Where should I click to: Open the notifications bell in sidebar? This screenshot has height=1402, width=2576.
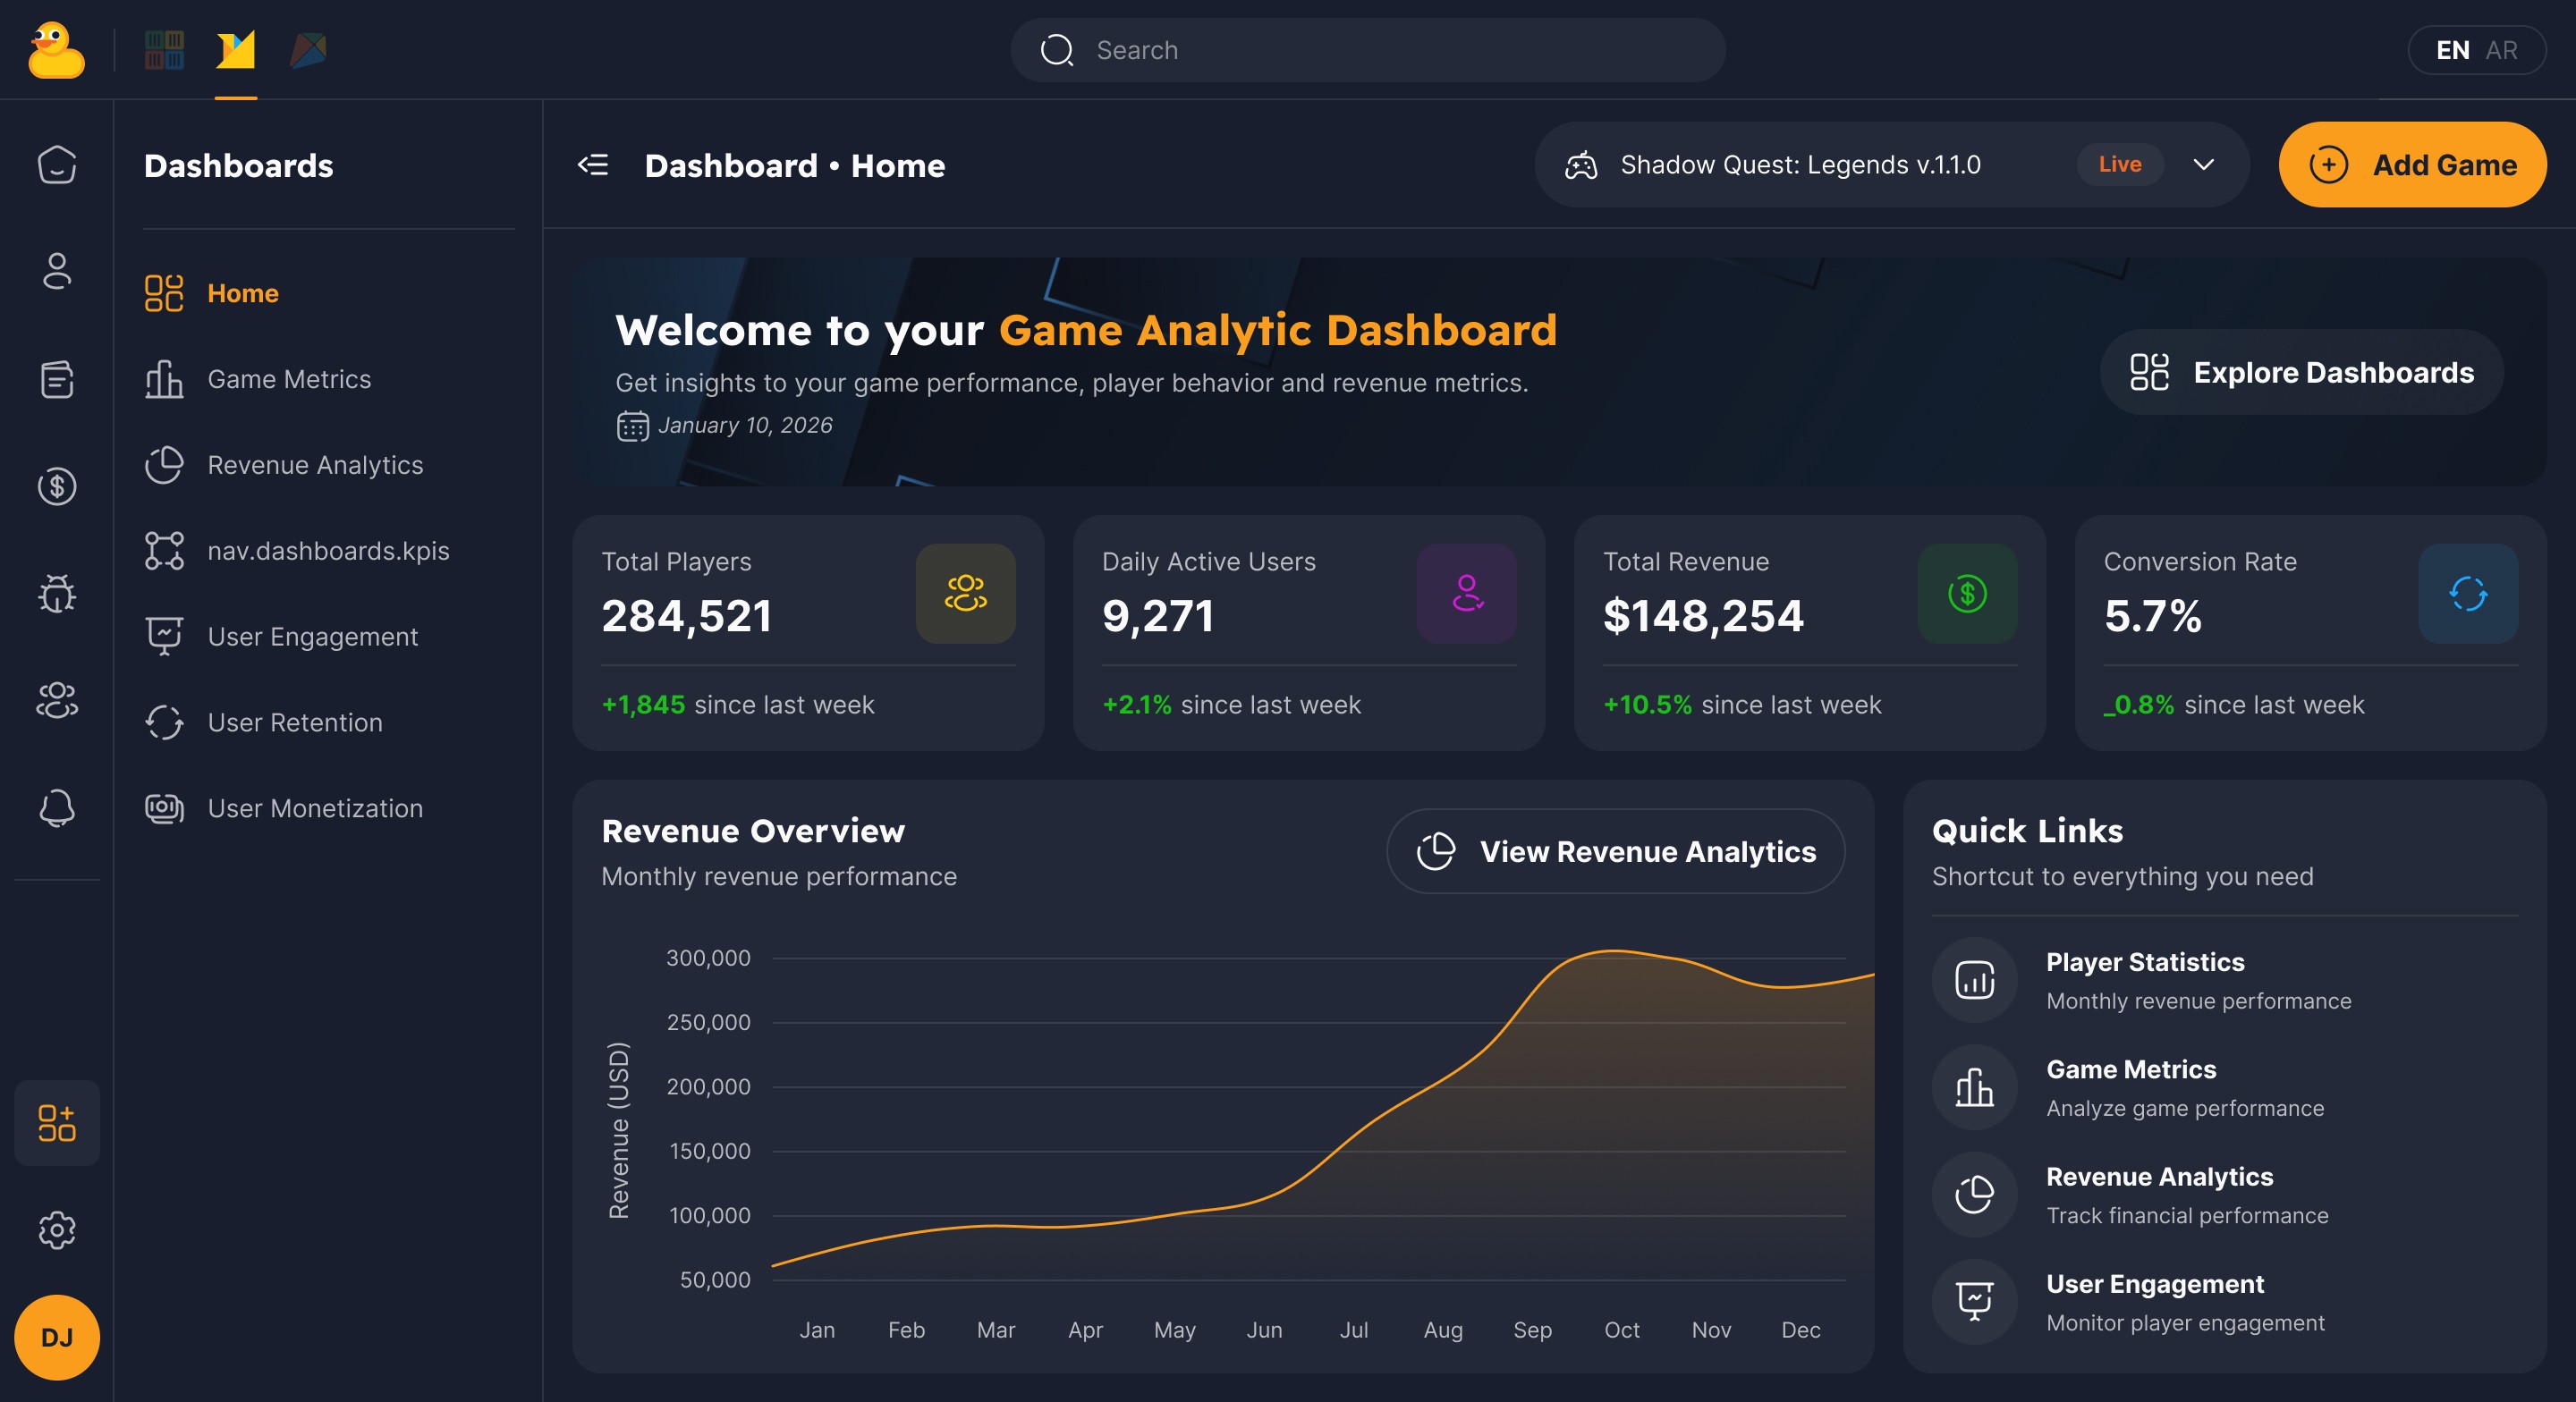click(57, 807)
